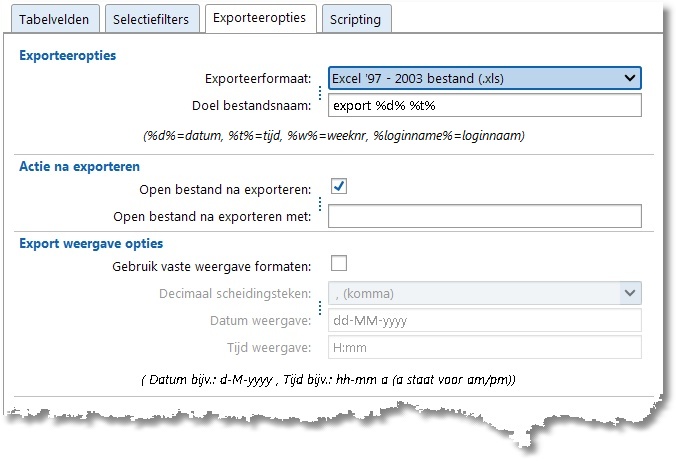Select the Exporteeropties tab

click(260, 18)
